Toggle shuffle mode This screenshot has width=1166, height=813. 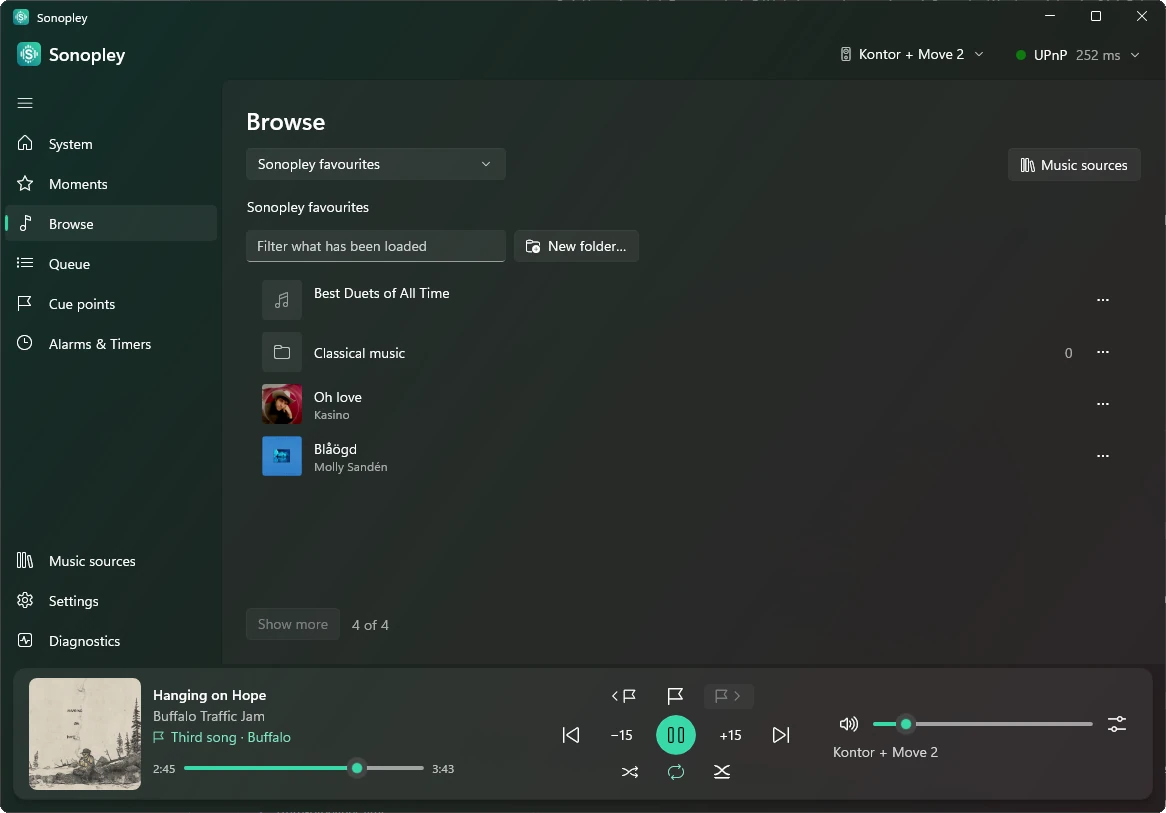(x=630, y=772)
